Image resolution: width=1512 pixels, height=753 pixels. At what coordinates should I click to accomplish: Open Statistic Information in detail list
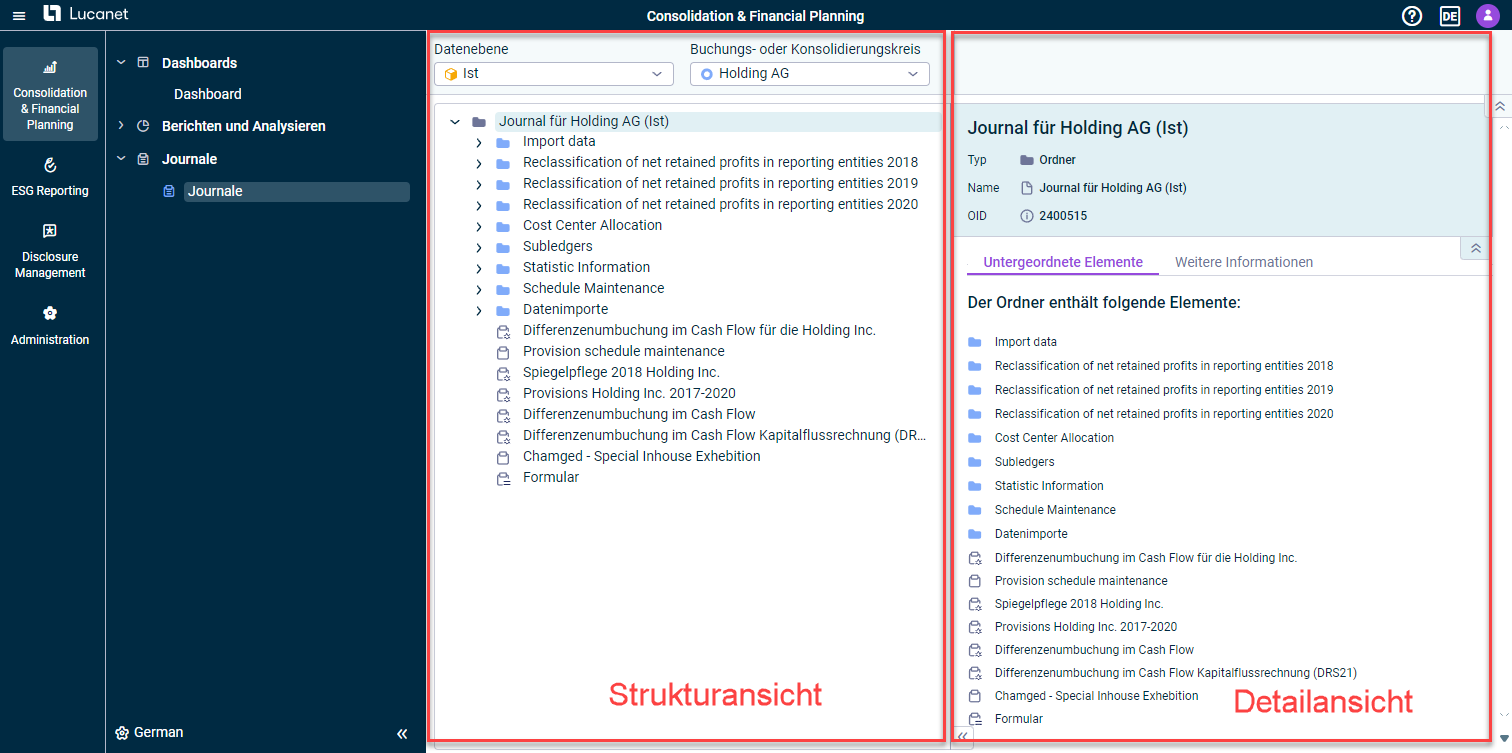pyautogui.click(x=1048, y=486)
